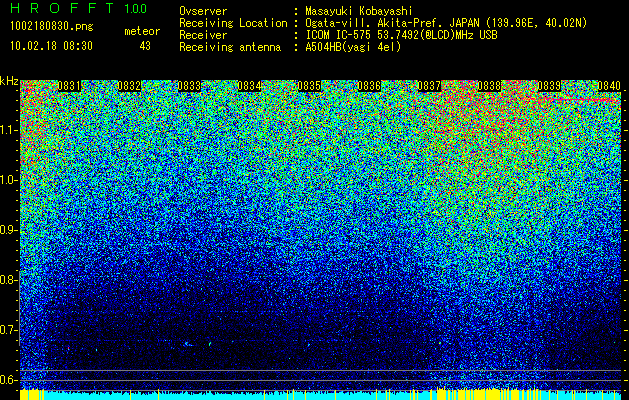Click the ICOM IC-575 53.7492 MHz USB text
The image size is (629, 400).
[401, 35]
